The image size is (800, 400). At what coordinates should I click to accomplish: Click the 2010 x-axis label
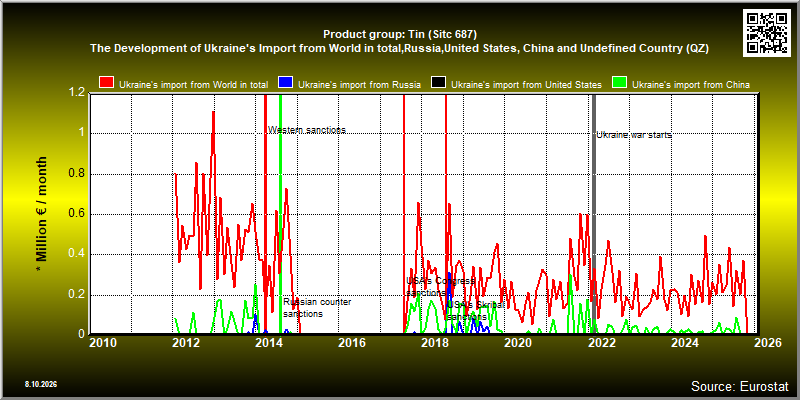coord(103,342)
